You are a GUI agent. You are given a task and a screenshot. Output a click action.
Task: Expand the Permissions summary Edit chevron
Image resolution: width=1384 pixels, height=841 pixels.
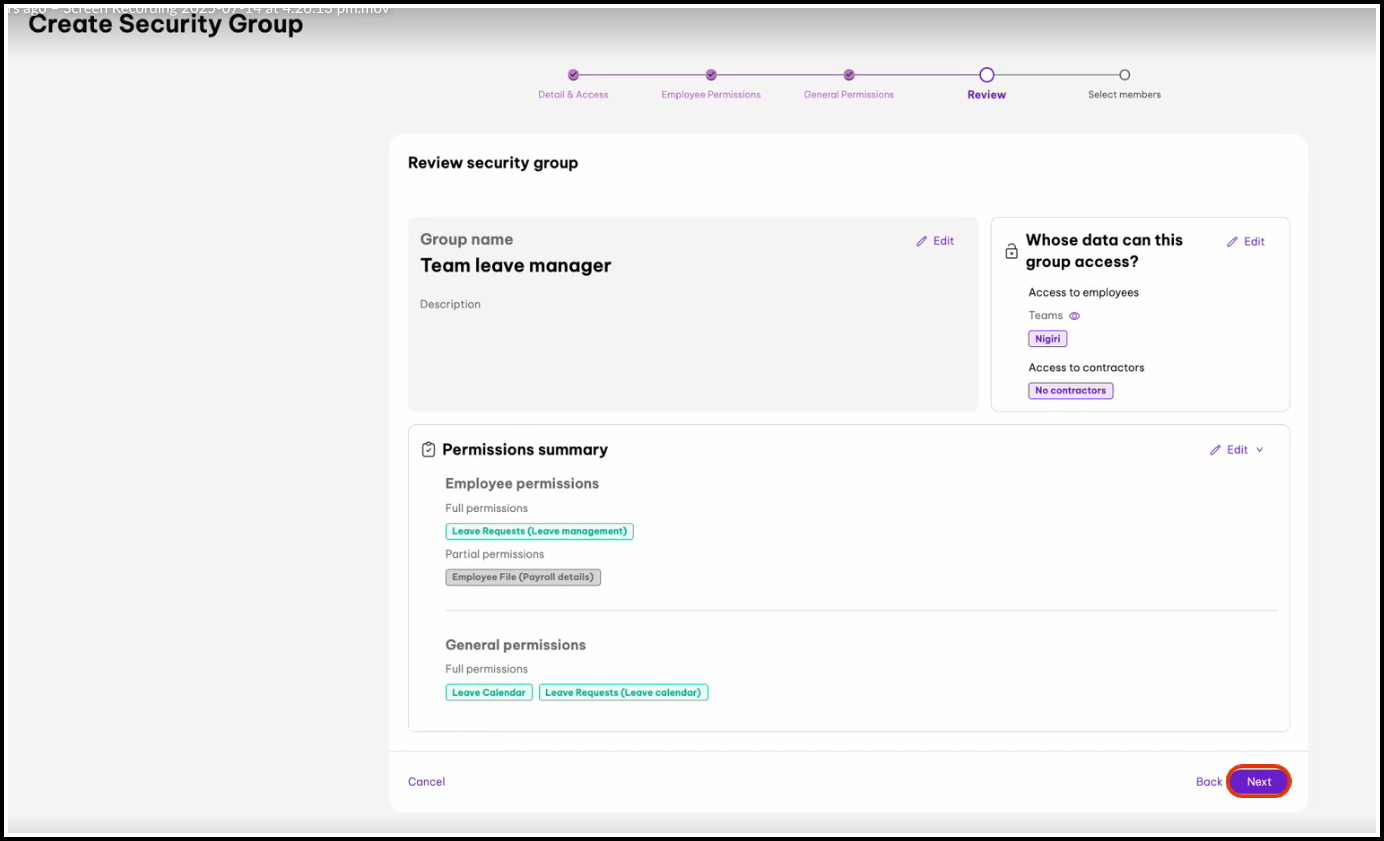[x=1259, y=450]
